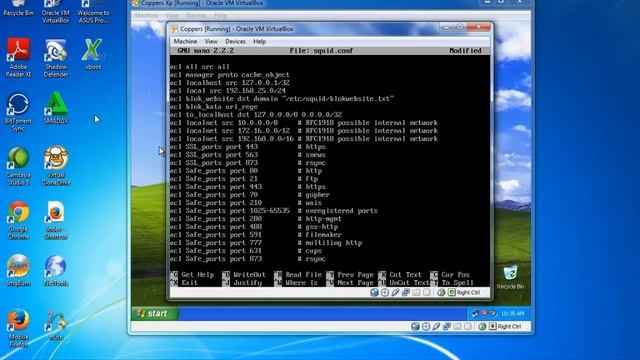Click keyboard capture icon beside Right Ctrl in Coppers

(451, 292)
